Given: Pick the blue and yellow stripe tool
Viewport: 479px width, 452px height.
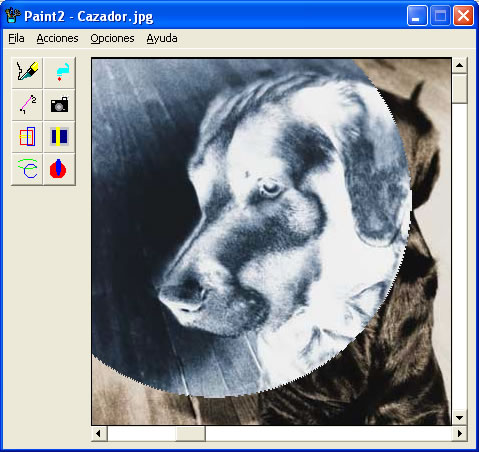Looking at the screenshot, I should point(59,137).
